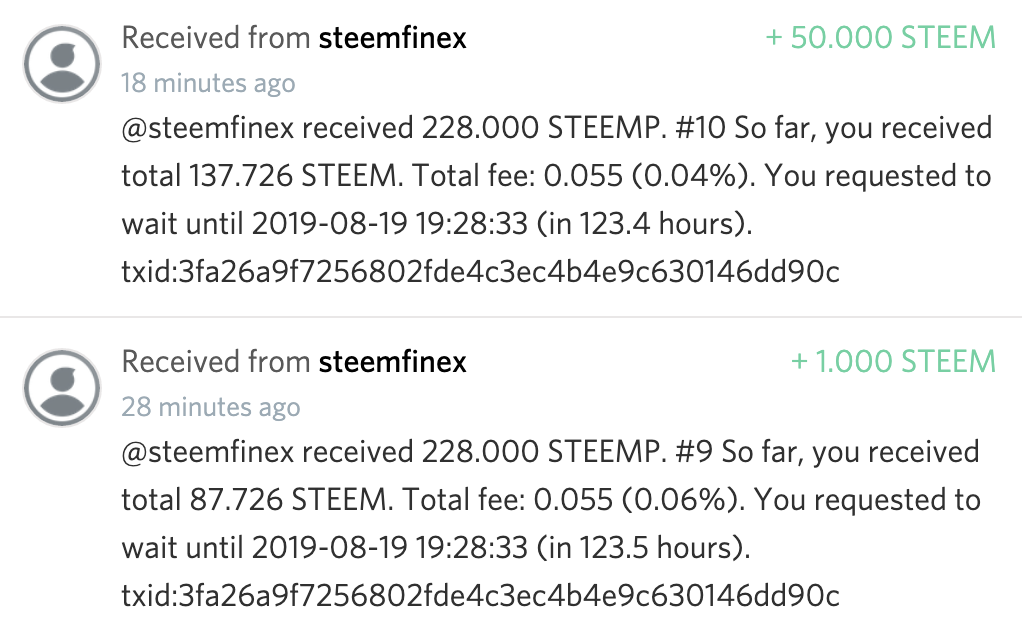Click the txid hash under the 123.5 hours memo
Image resolution: width=1022 pixels, height=634 pixels.
click(480, 596)
